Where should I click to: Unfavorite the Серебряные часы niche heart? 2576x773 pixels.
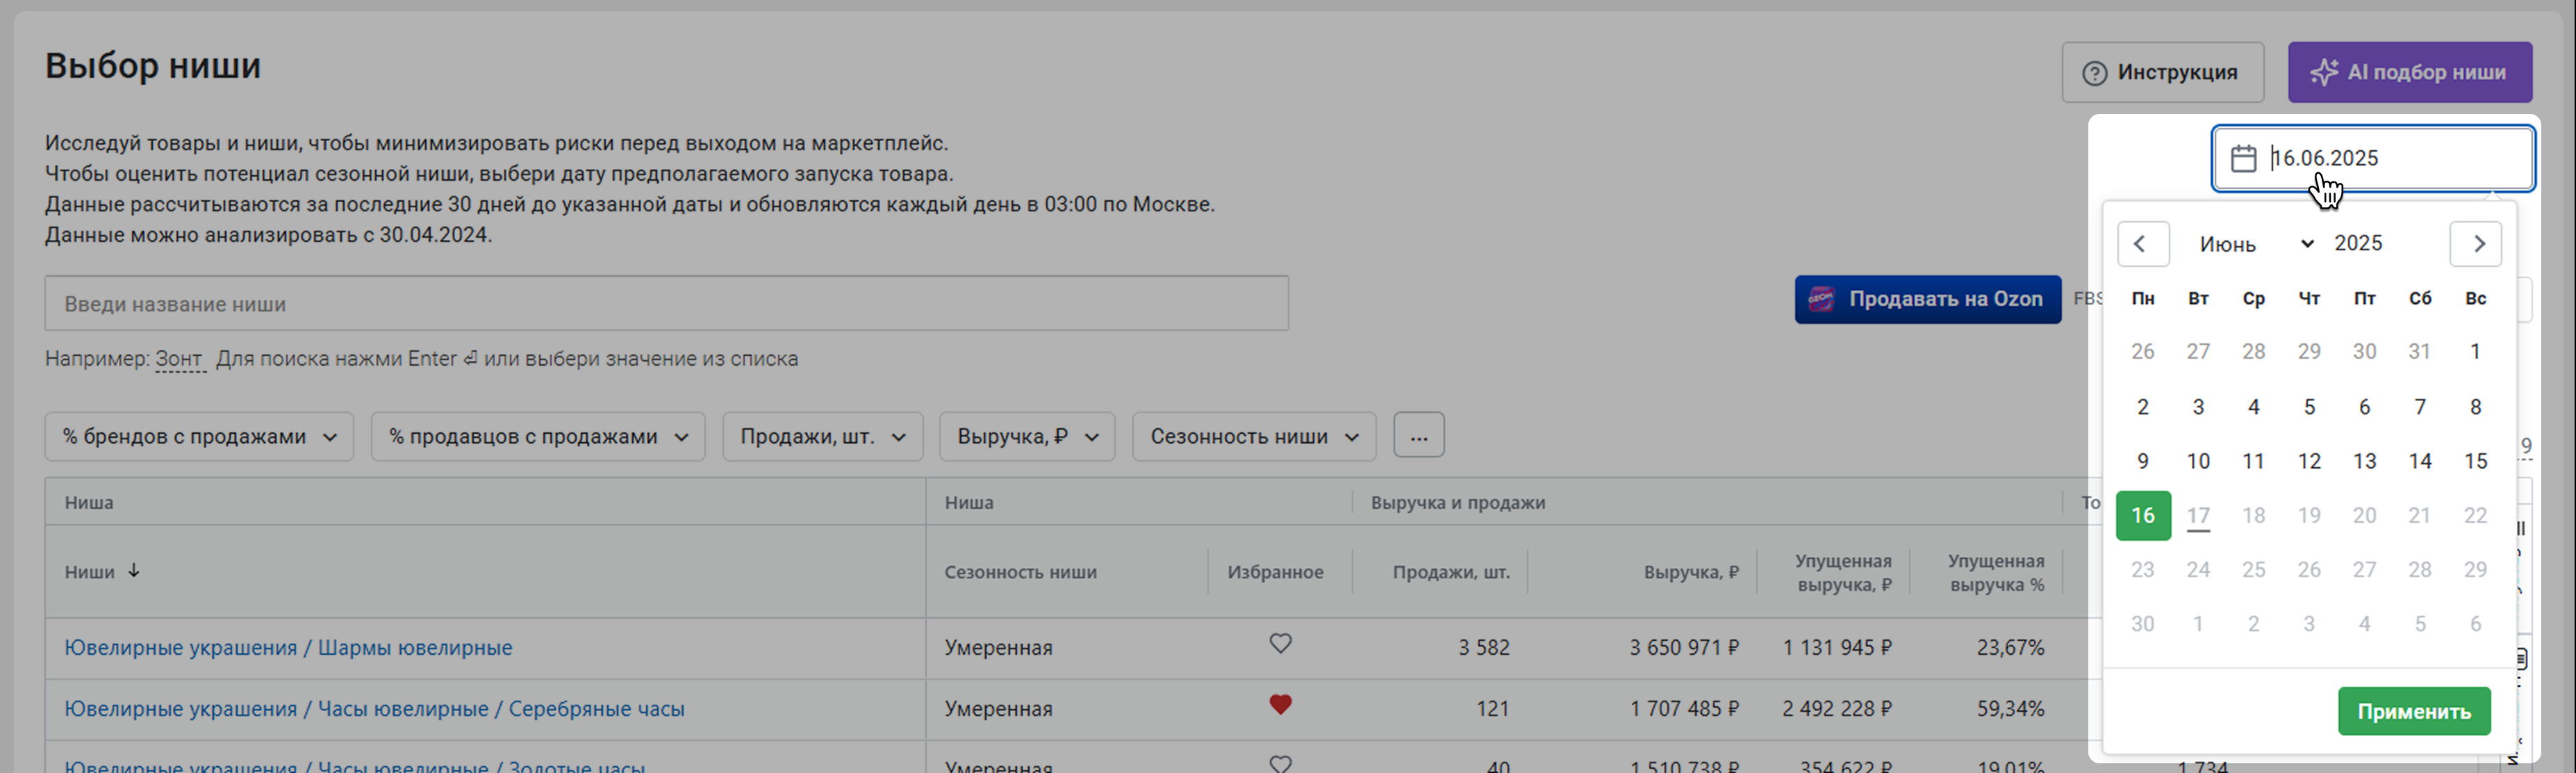(1280, 705)
